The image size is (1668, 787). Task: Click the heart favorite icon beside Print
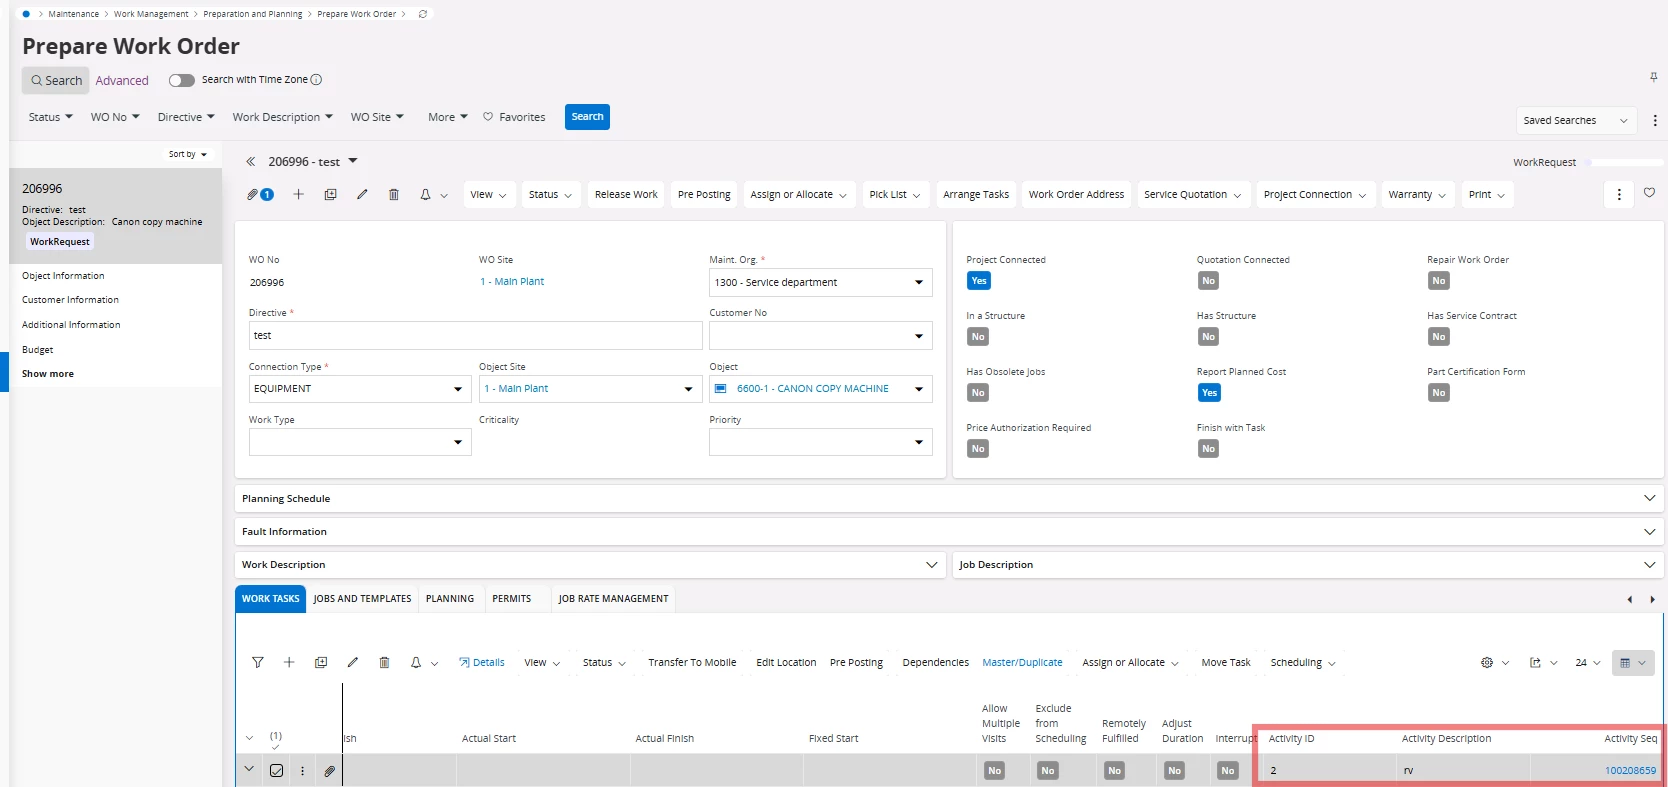pos(1649,193)
